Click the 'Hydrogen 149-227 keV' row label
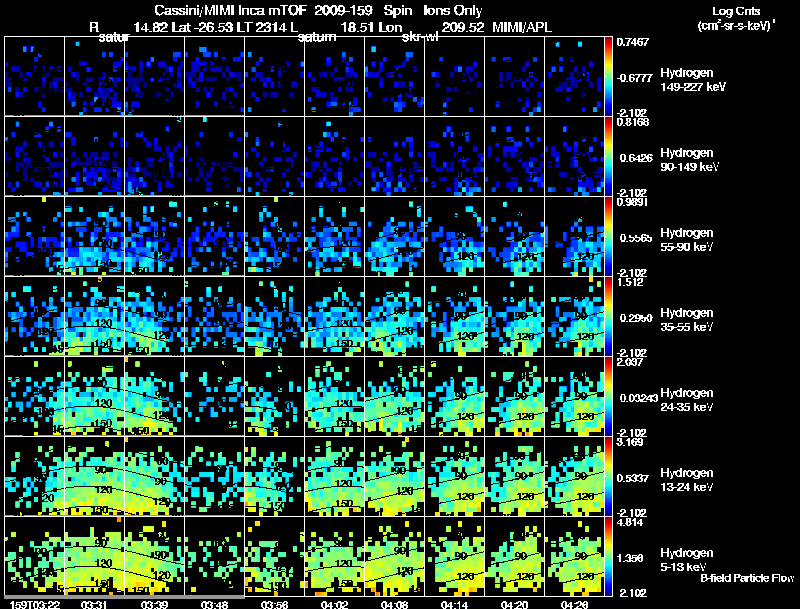This screenshot has width=800, height=609. pyautogui.click(x=692, y=80)
